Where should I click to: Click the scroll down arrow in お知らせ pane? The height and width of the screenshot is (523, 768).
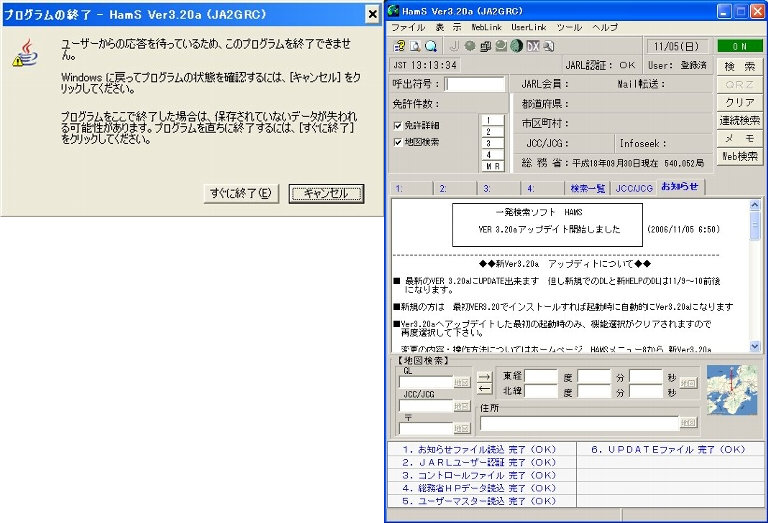coord(755,346)
